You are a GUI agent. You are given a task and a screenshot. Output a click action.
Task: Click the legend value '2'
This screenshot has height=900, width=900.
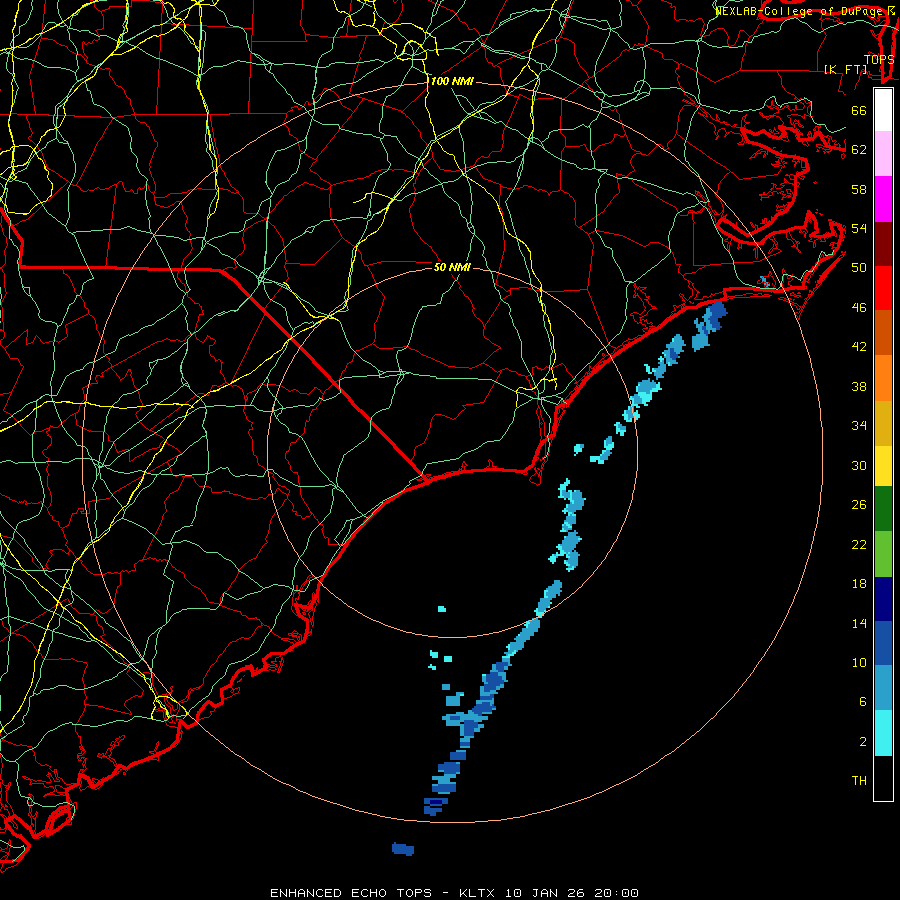[863, 742]
